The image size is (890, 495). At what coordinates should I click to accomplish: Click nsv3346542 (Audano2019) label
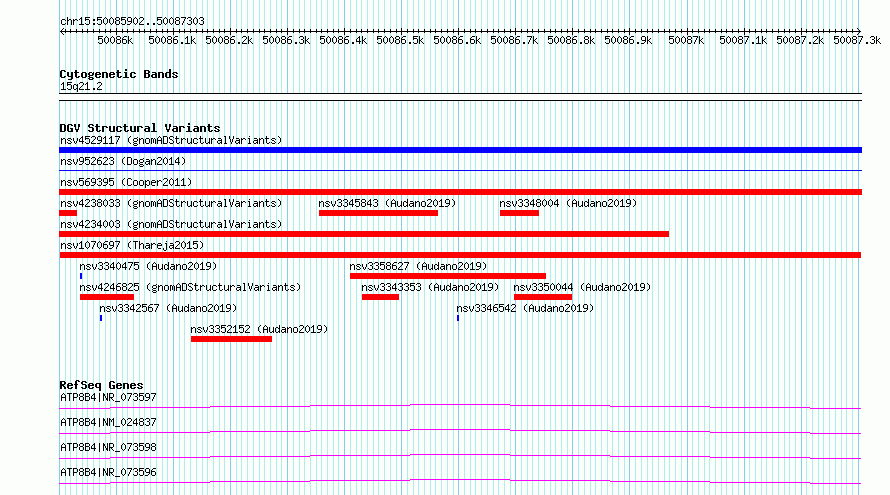[x=525, y=308]
